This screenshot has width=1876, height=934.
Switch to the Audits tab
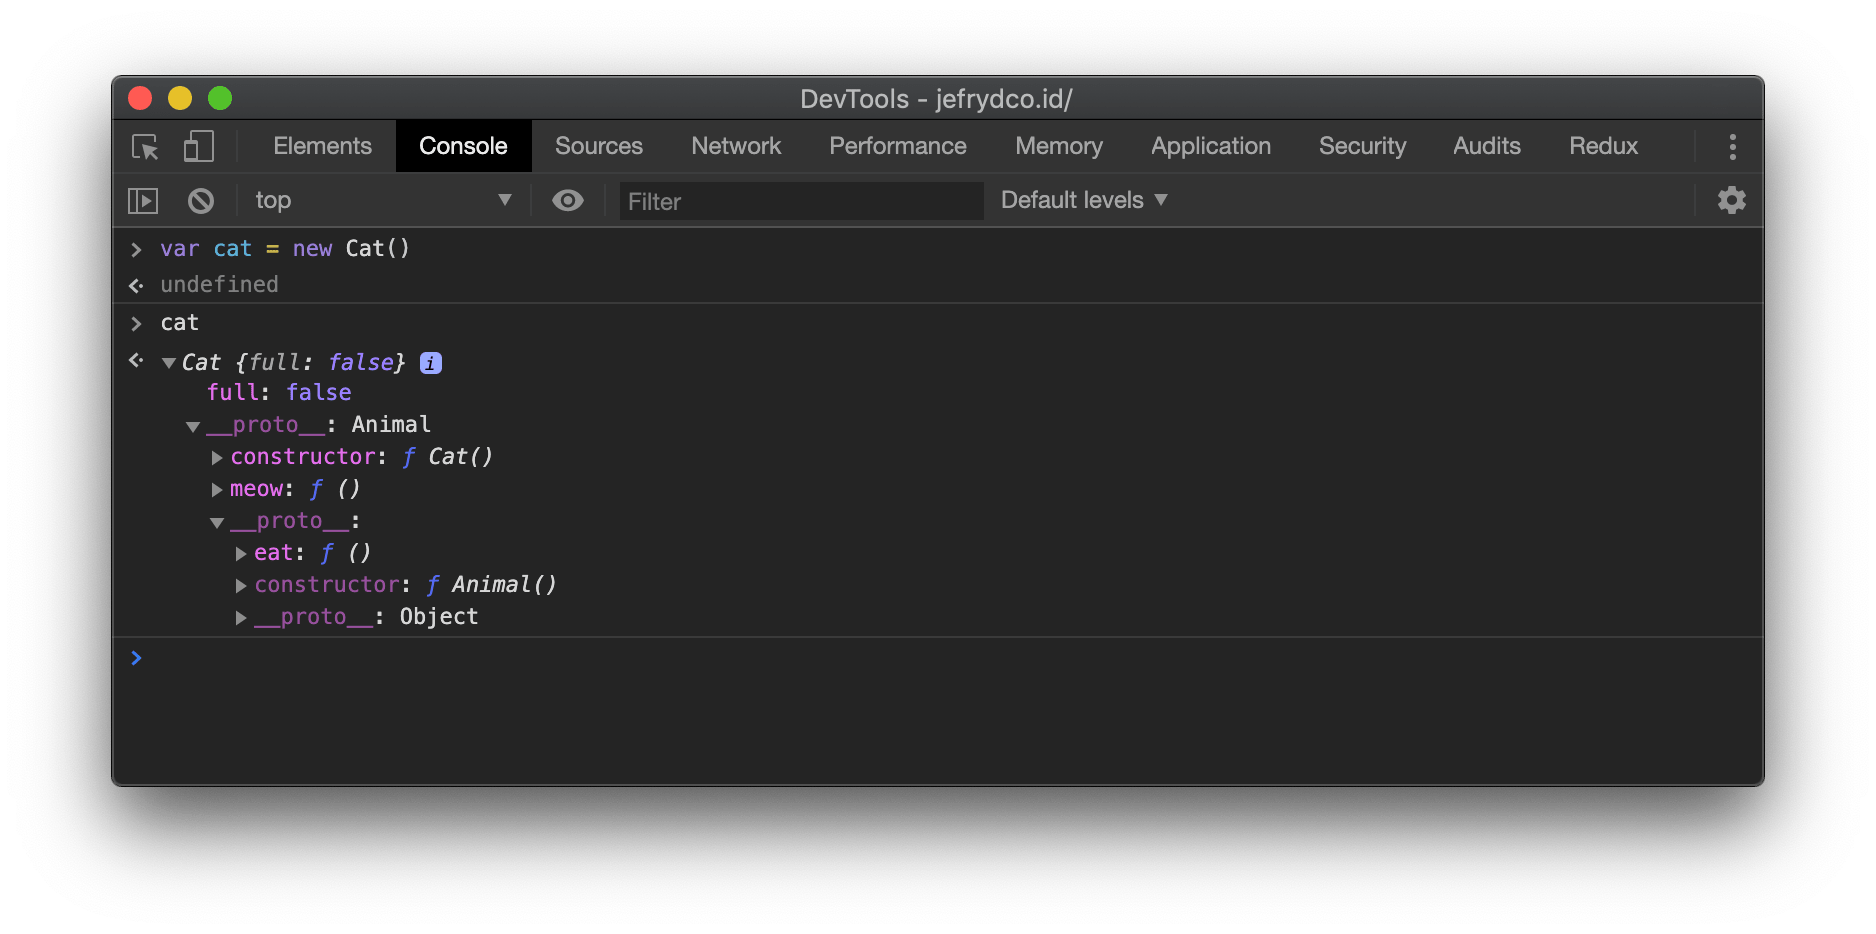coord(1487,146)
